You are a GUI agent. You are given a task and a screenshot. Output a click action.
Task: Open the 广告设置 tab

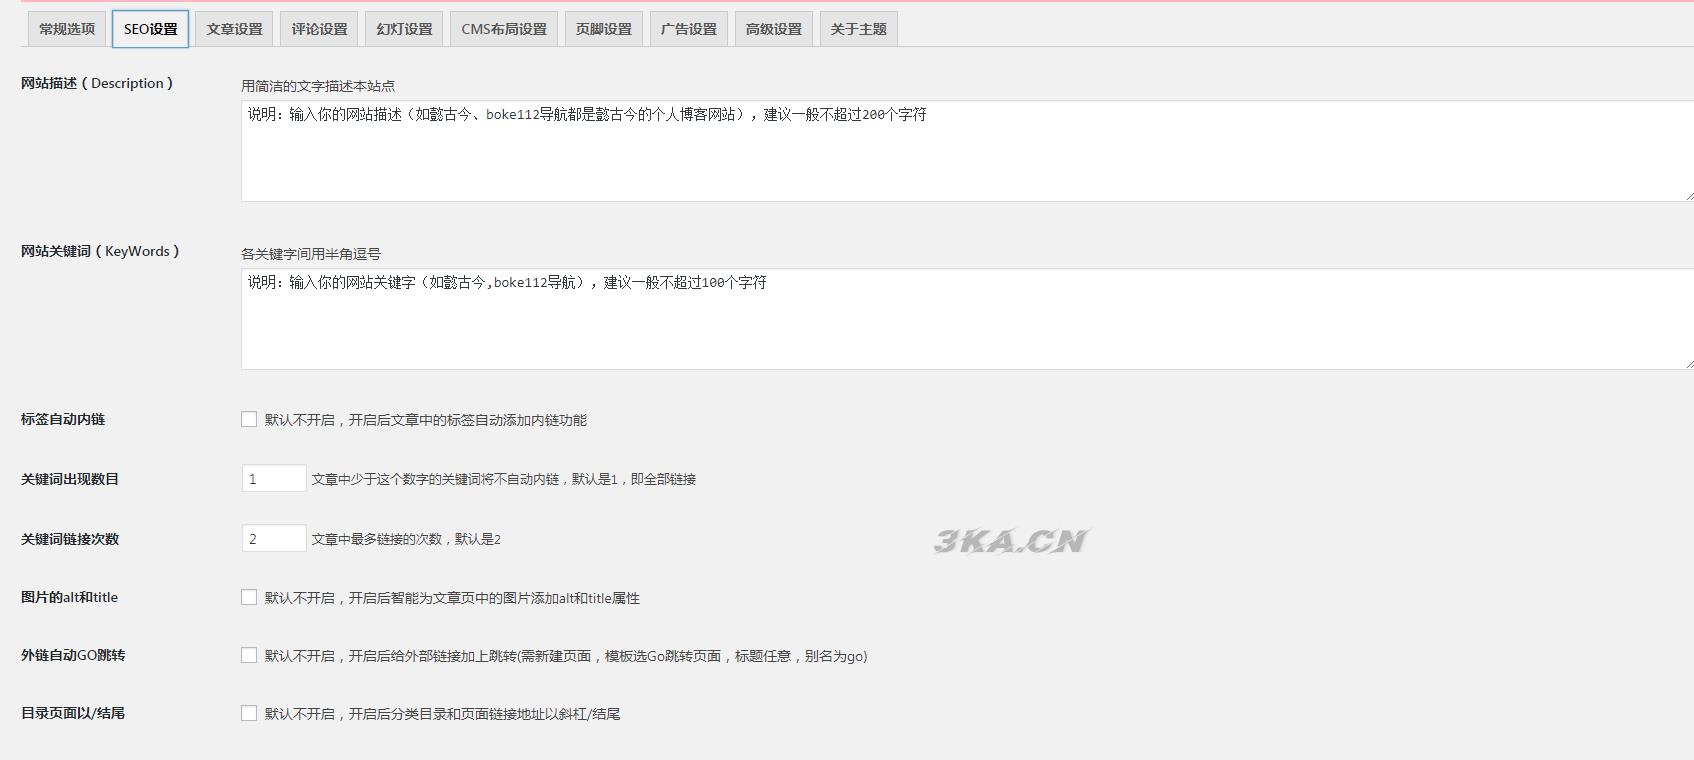point(688,29)
